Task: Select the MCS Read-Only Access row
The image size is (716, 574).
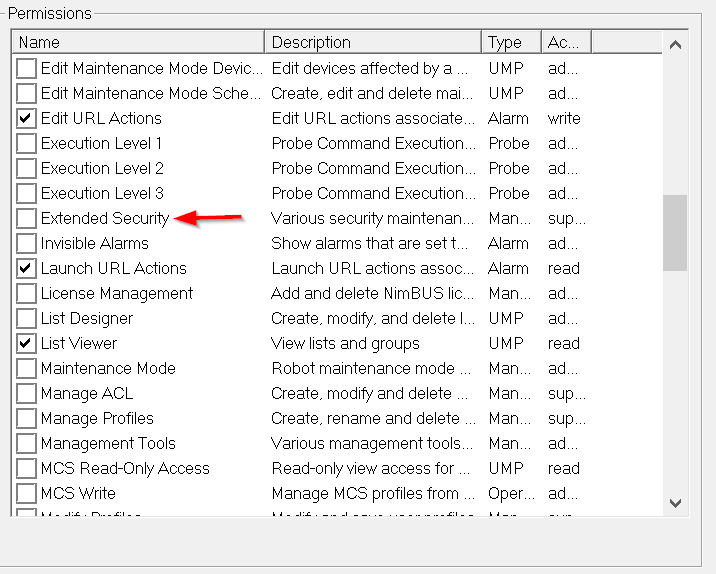Action: [x=125, y=468]
